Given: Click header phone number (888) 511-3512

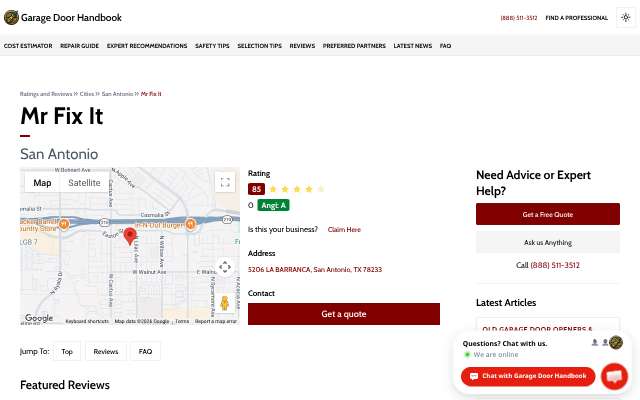Looking at the screenshot, I should [519, 18].
